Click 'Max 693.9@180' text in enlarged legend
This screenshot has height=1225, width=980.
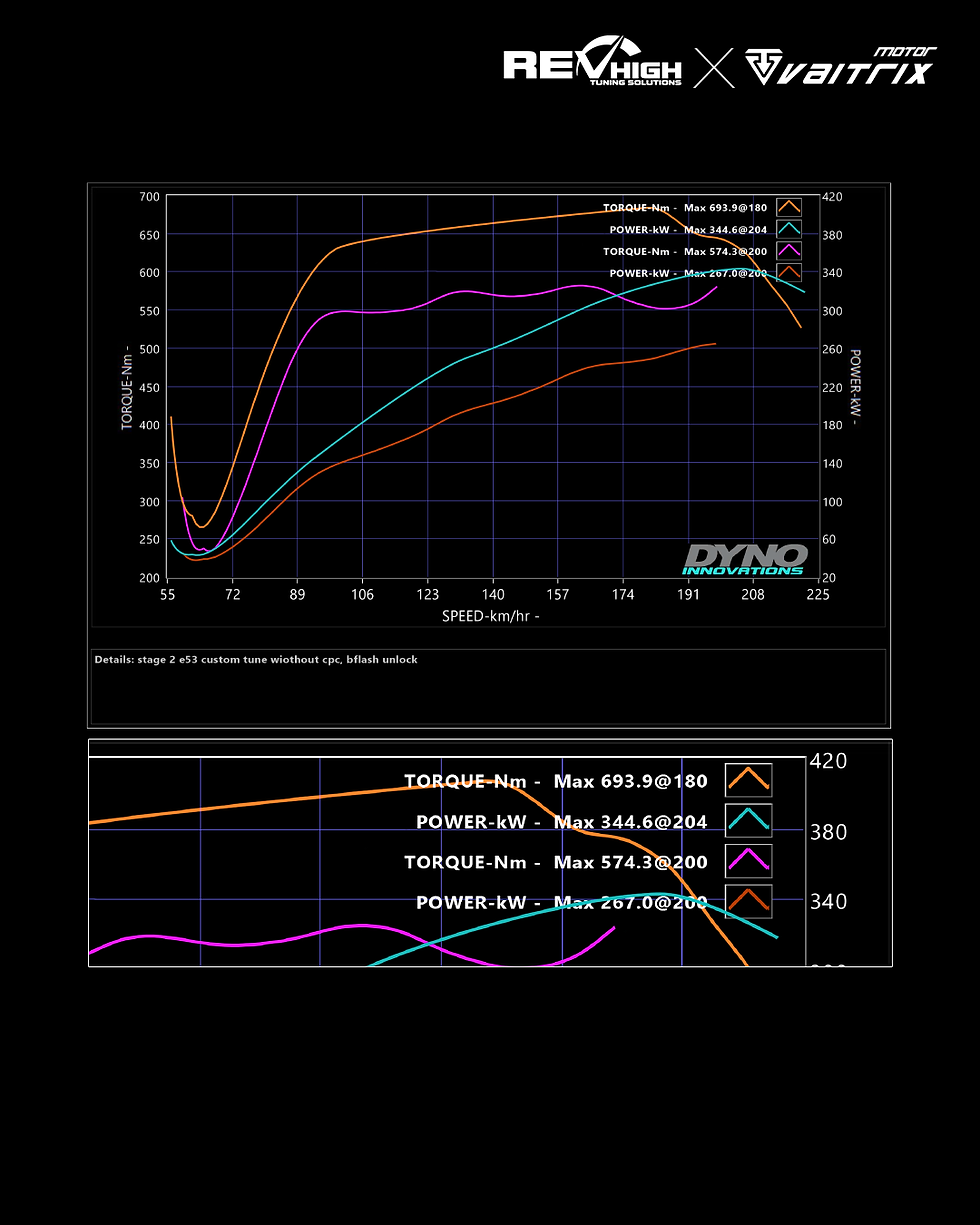pyautogui.click(x=630, y=781)
